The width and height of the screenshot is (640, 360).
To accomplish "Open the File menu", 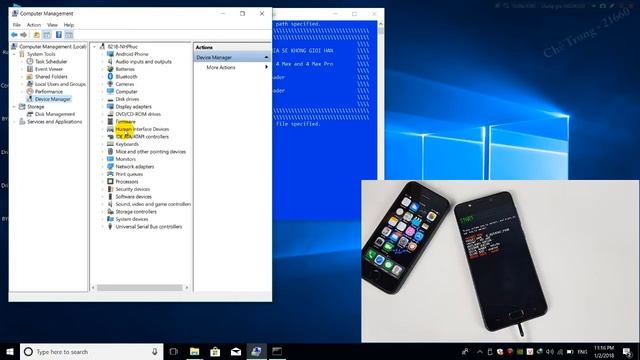I will pyautogui.click(x=17, y=25).
